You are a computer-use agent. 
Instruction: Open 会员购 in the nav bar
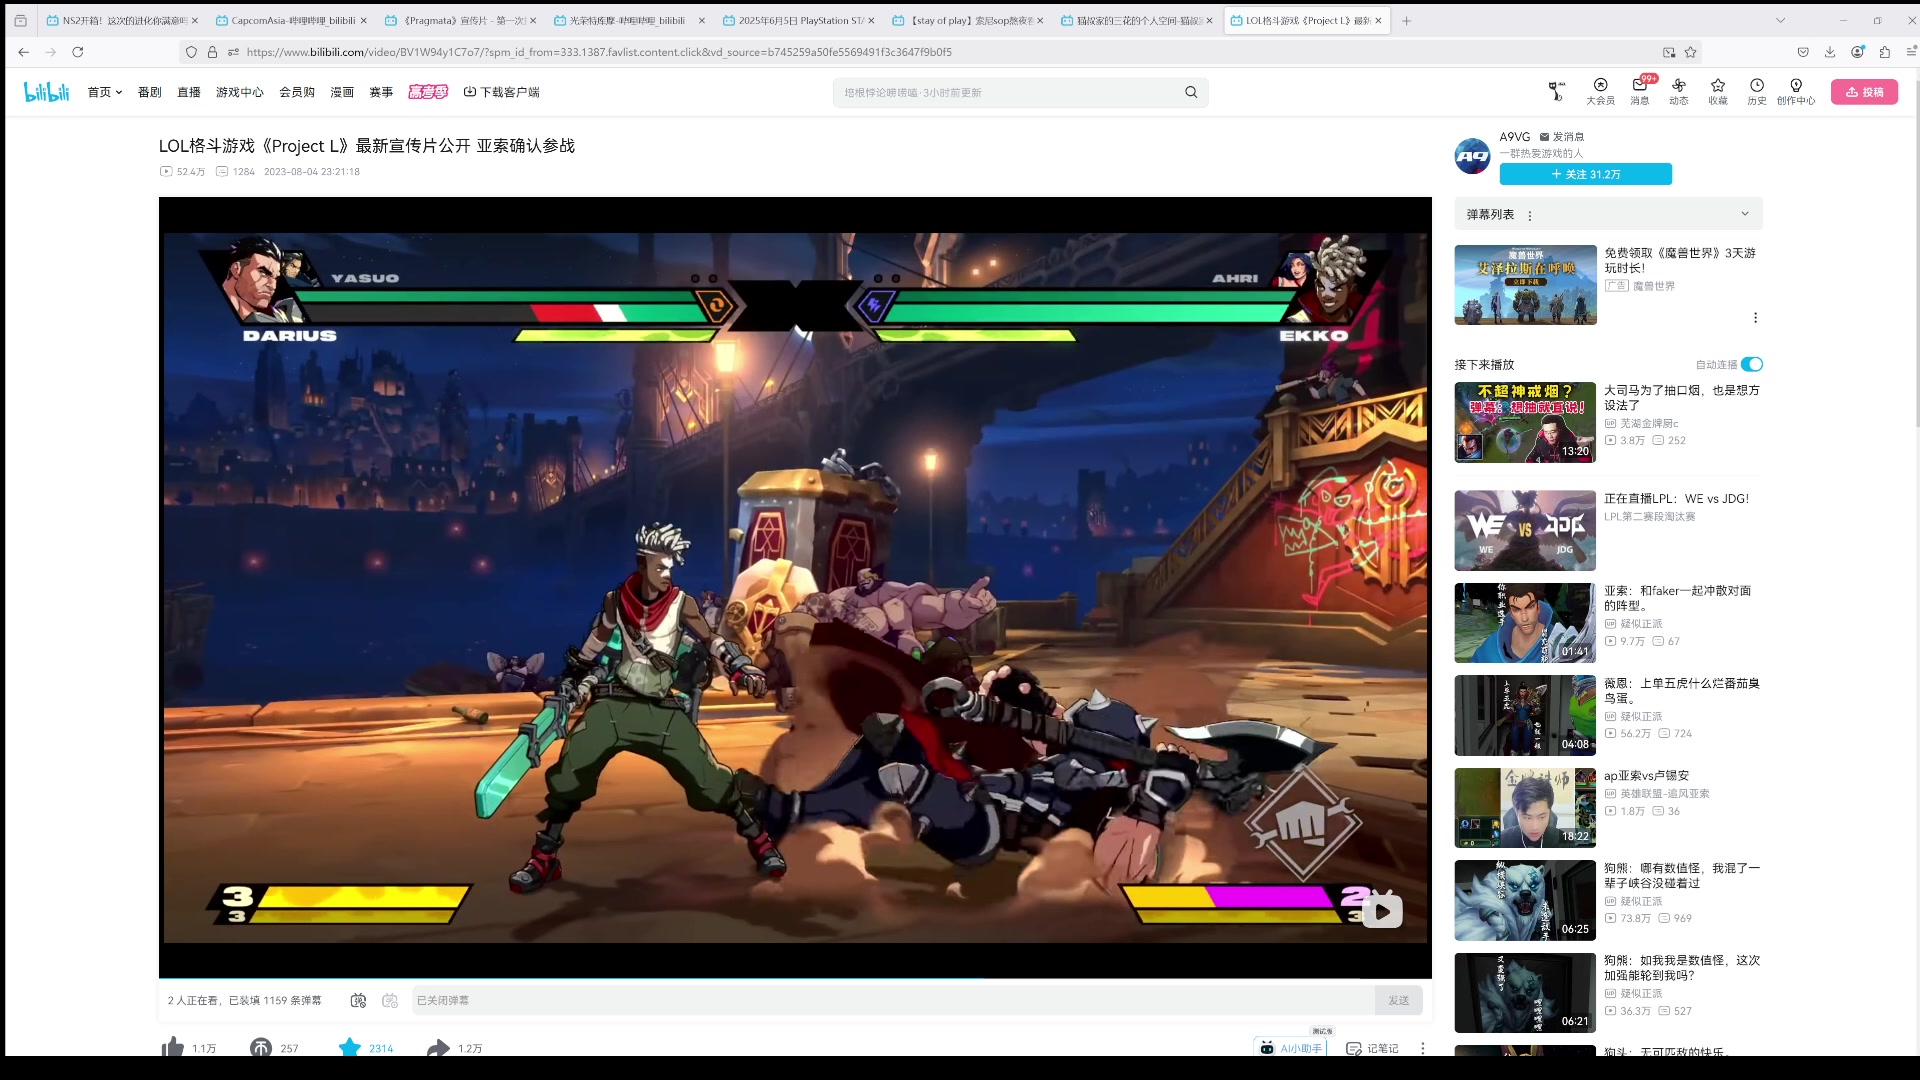point(297,92)
